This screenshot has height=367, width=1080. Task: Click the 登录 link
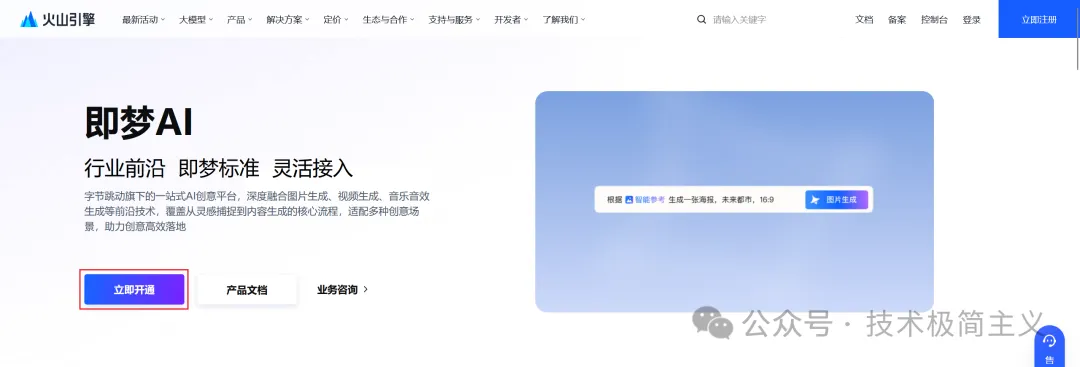click(x=971, y=19)
